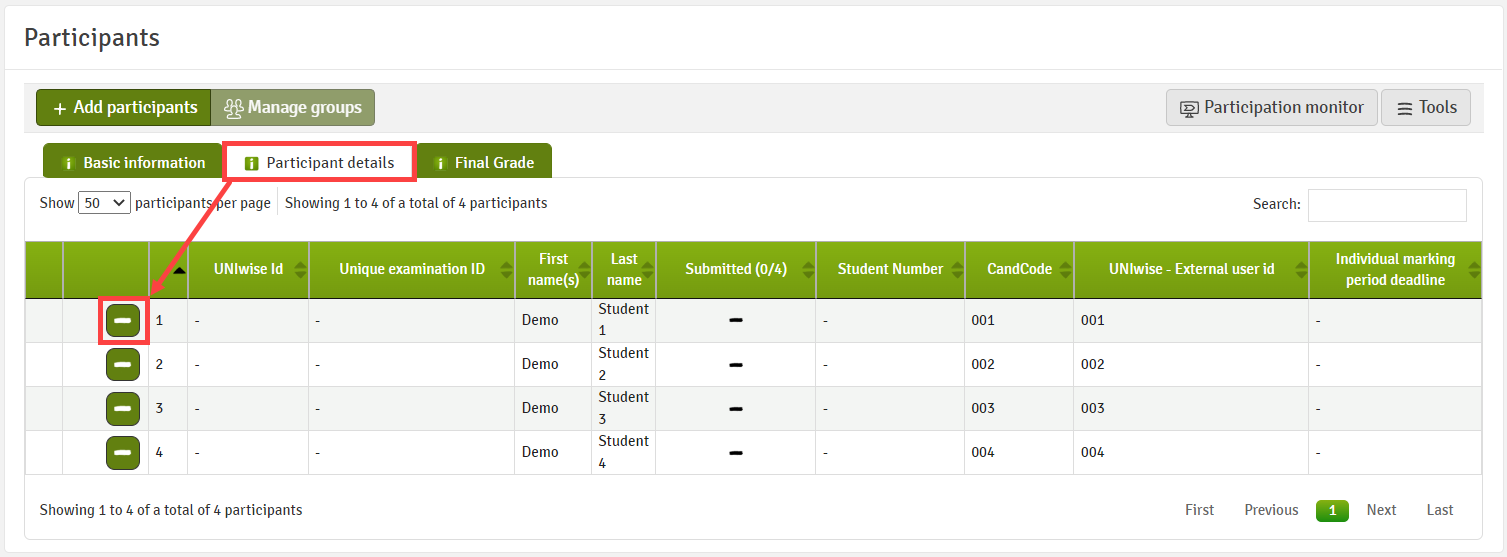Sort by the UNIwise Id column
Screen dimensions: 1507x557
[248, 269]
